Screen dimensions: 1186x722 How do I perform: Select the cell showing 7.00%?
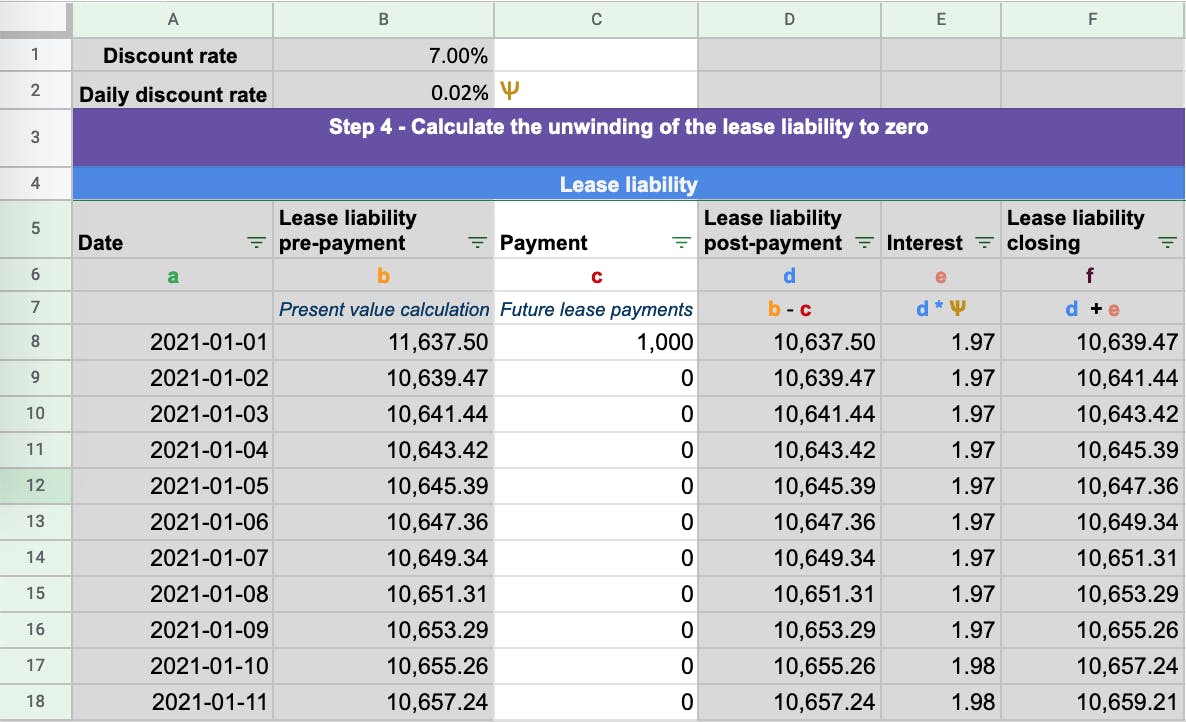tap(383, 55)
